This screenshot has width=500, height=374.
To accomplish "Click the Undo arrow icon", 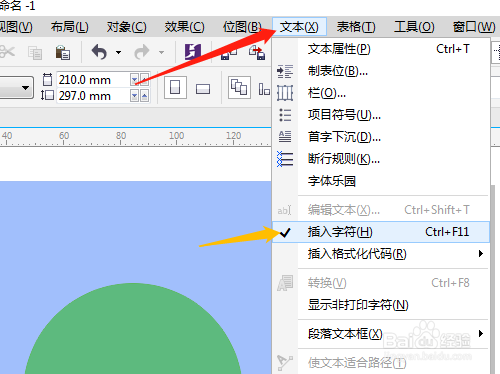I will click(x=99, y=52).
